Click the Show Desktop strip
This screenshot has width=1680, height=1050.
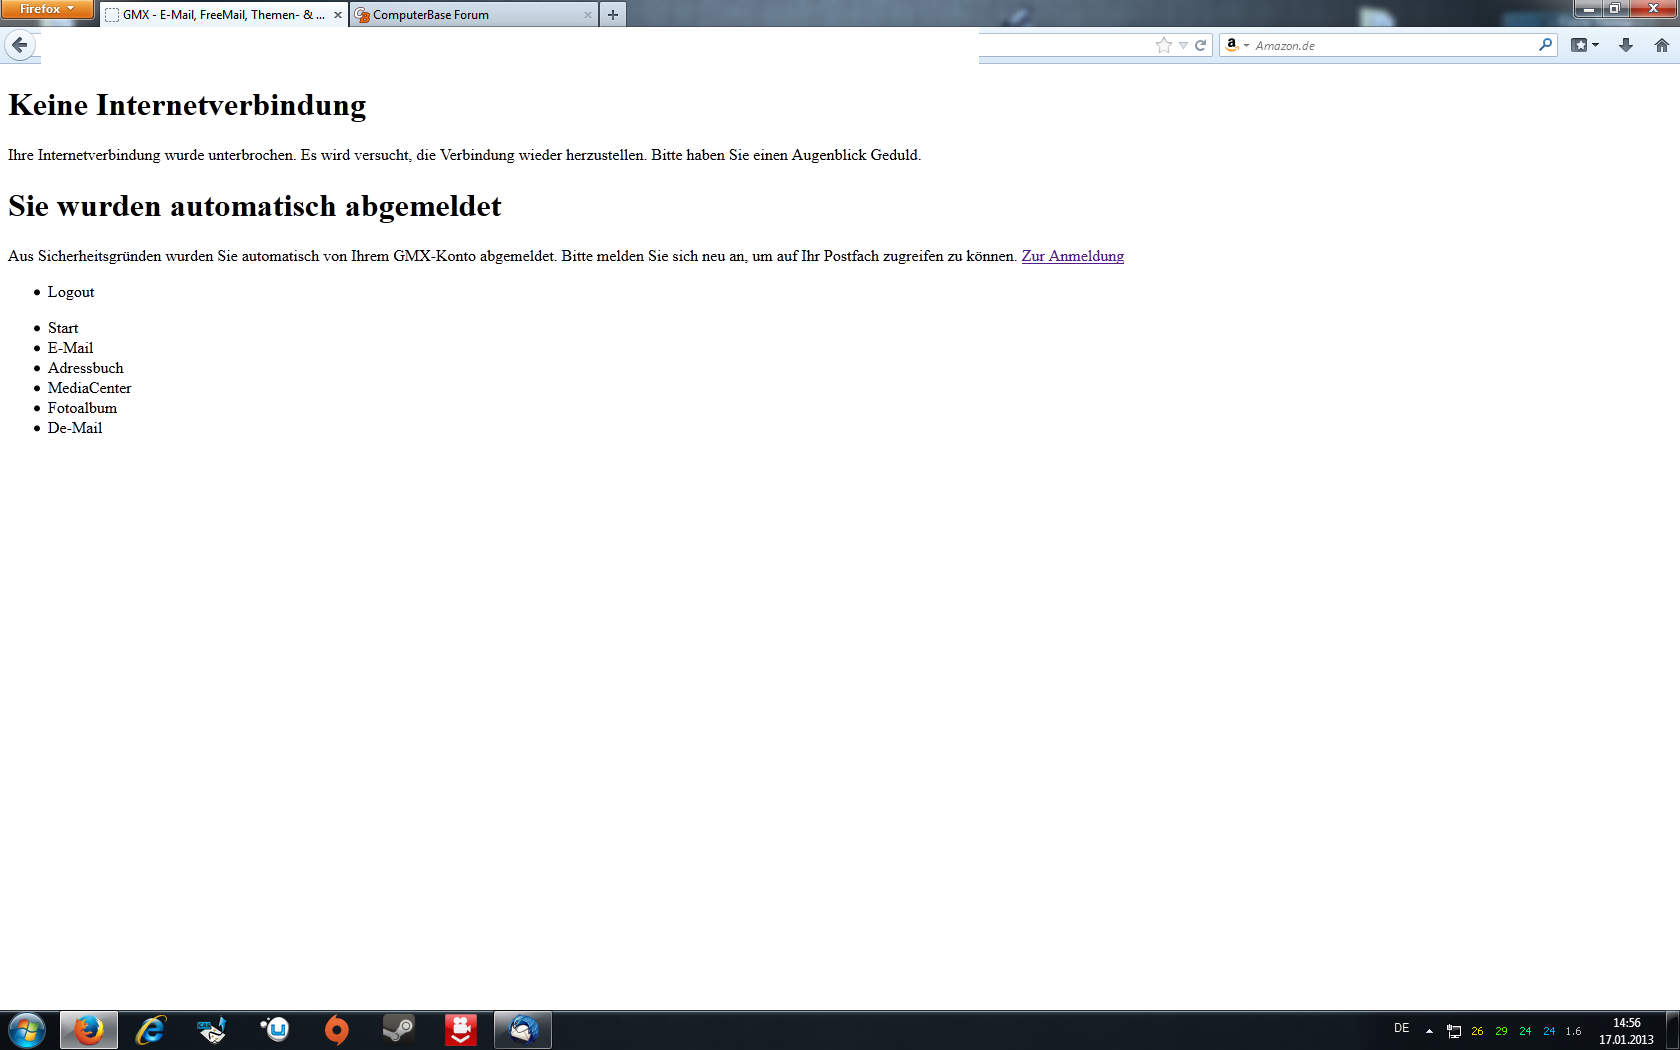point(1673,1030)
